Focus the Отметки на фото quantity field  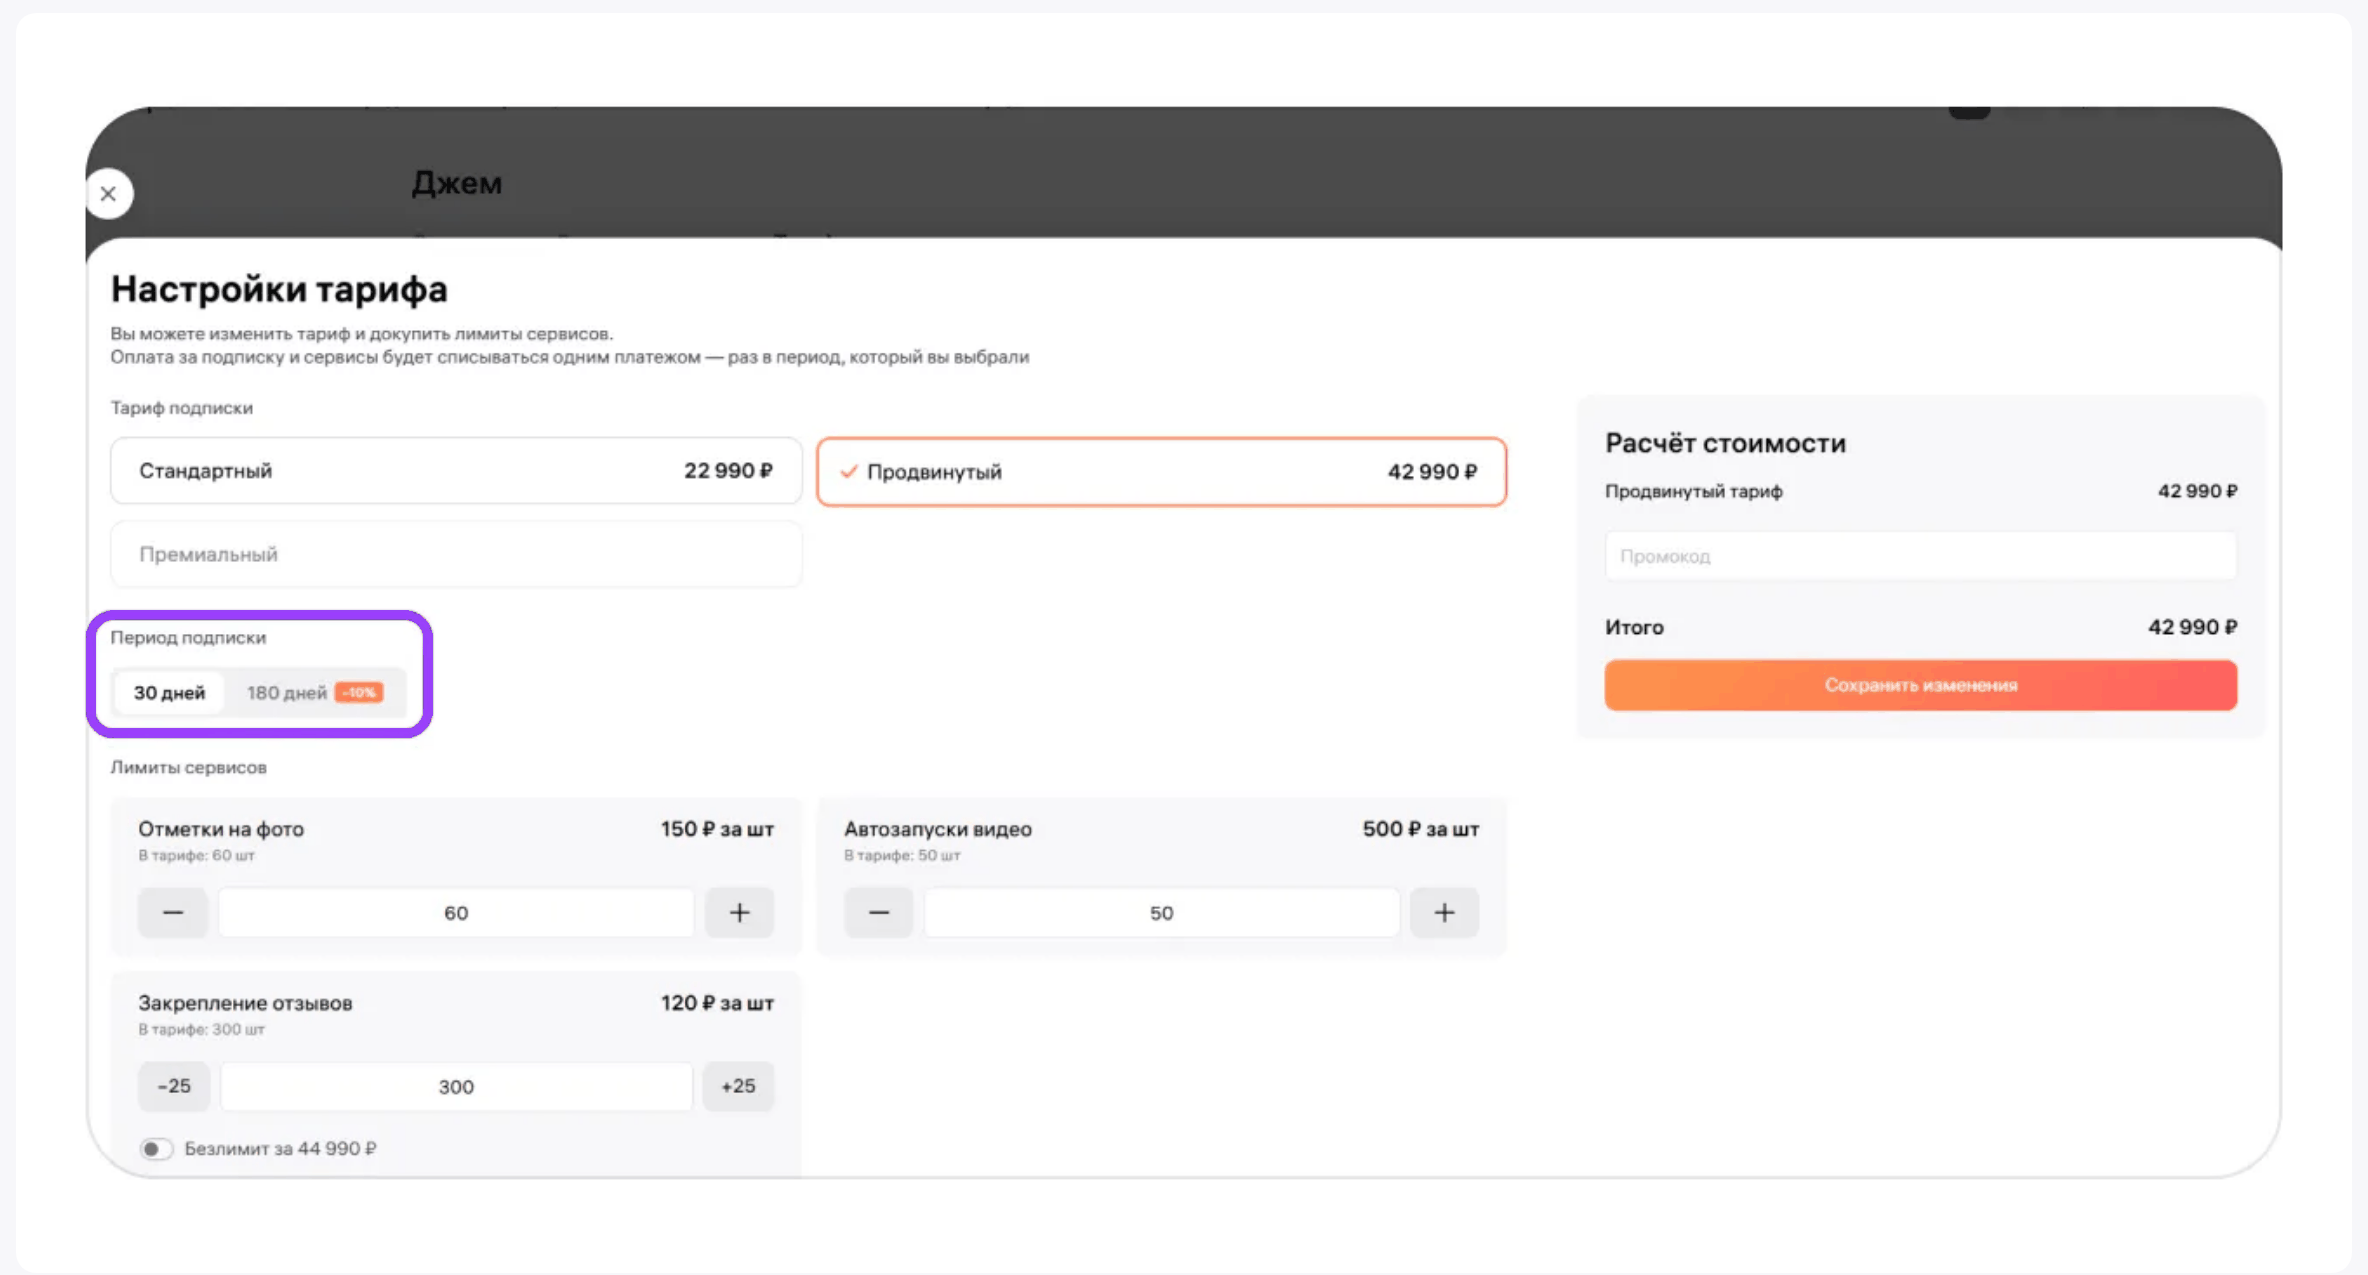[456, 913]
